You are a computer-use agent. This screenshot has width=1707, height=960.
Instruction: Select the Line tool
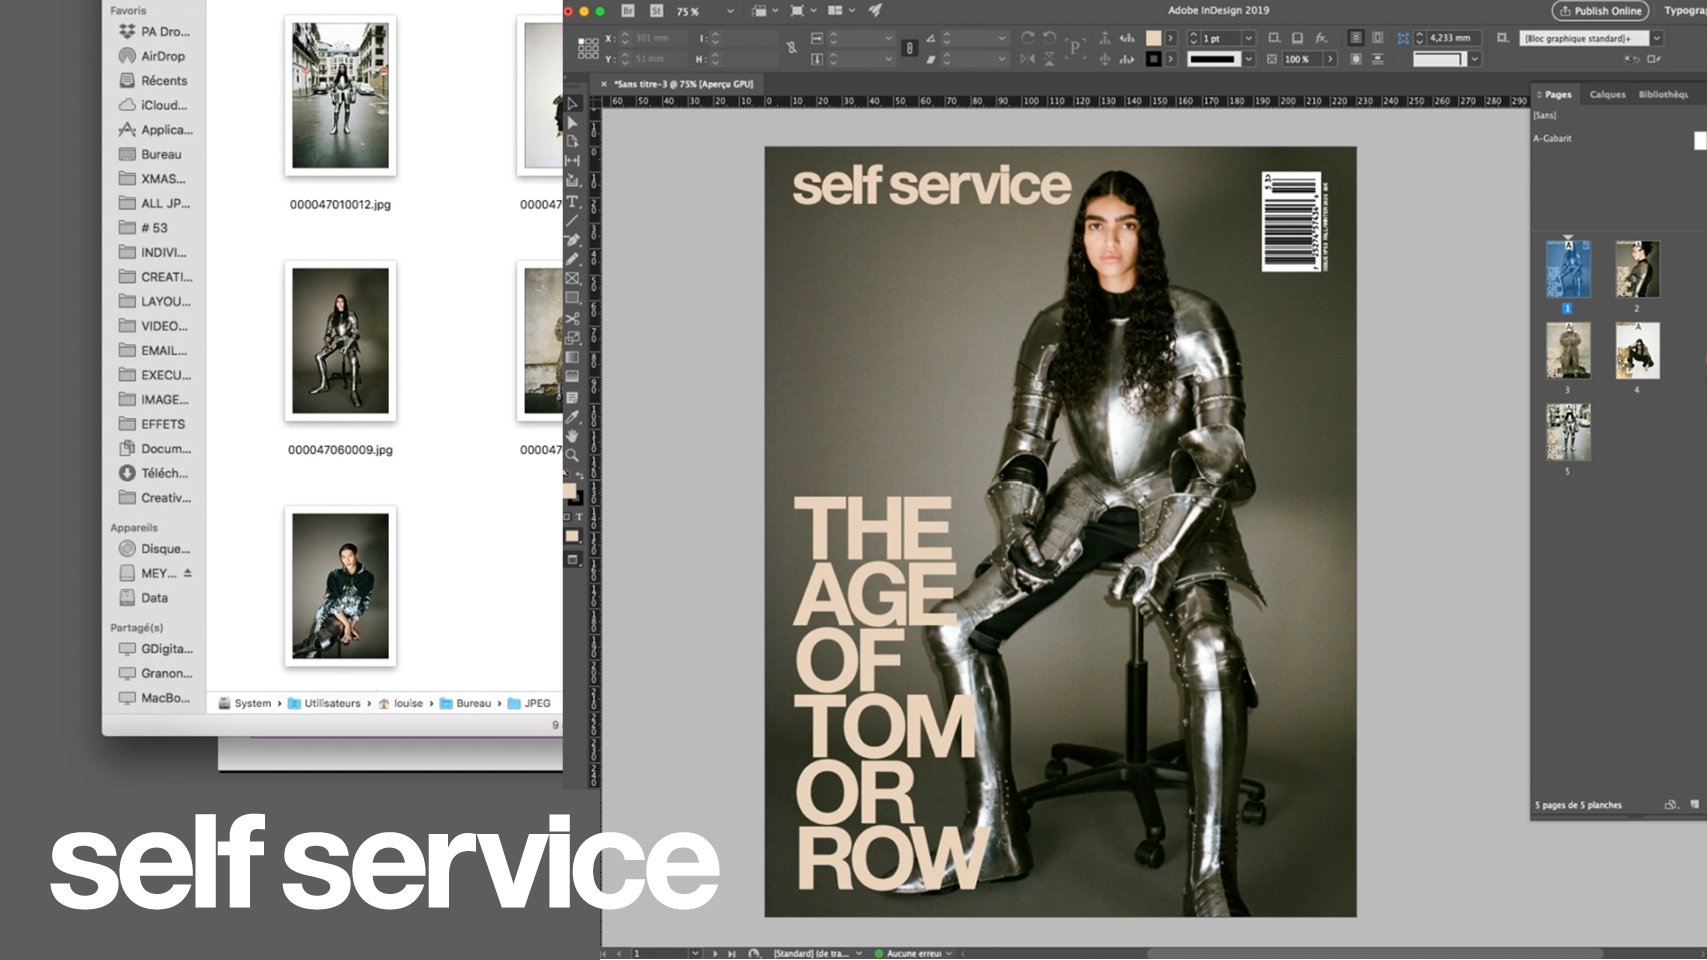(572, 221)
